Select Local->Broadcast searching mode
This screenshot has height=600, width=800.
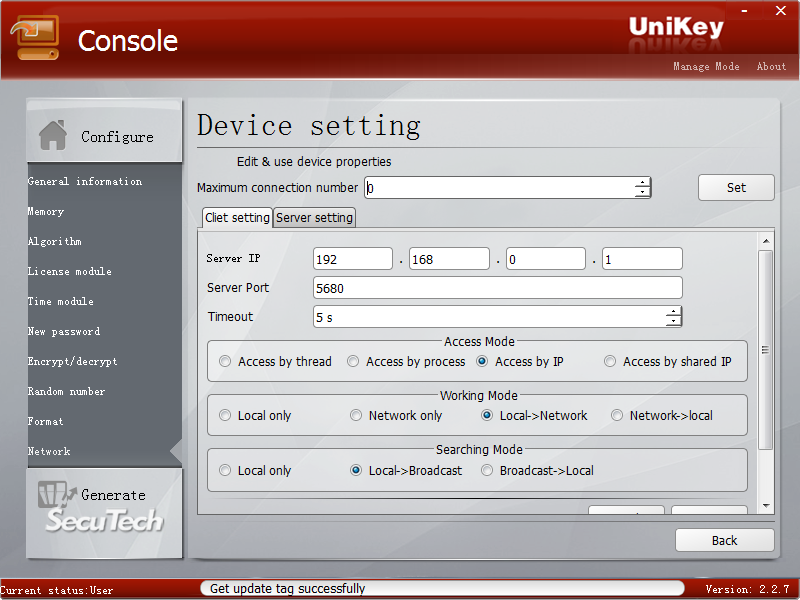click(x=406, y=470)
